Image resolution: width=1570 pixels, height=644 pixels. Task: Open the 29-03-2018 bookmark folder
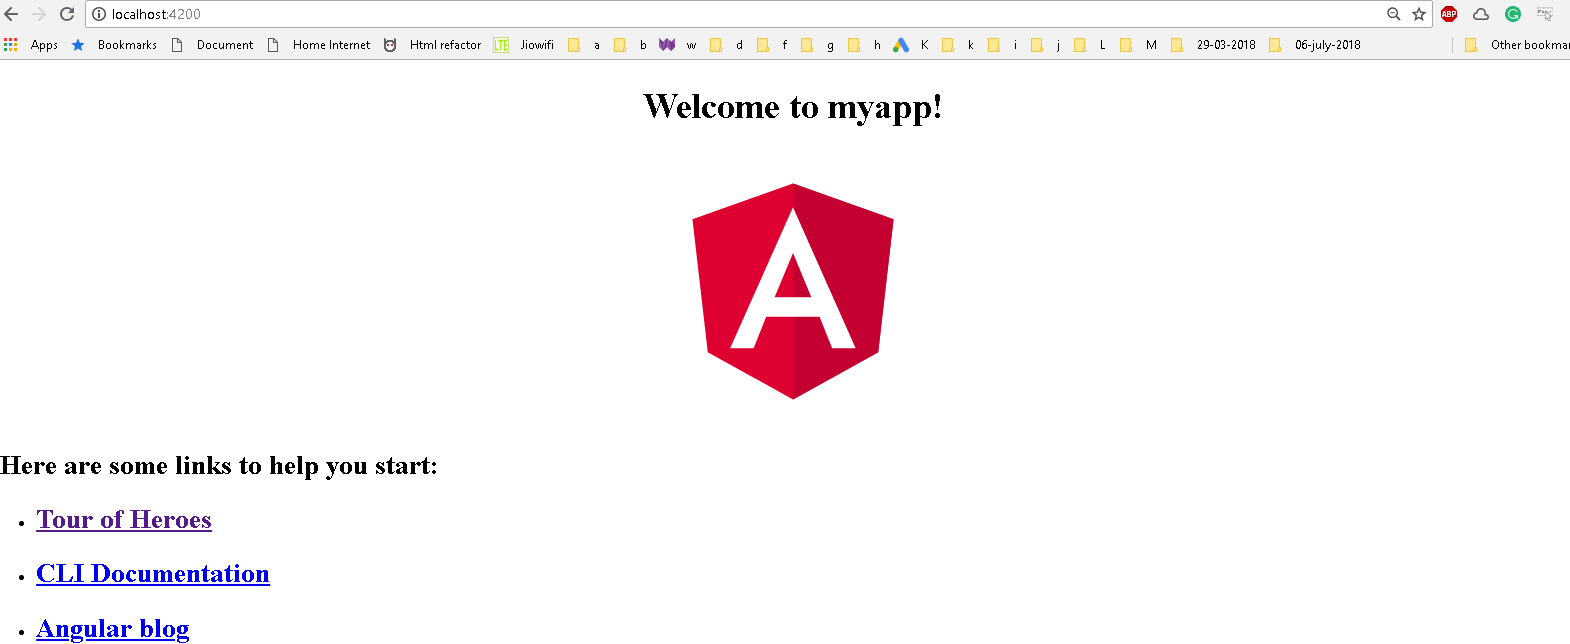[x=1213, y=45]
